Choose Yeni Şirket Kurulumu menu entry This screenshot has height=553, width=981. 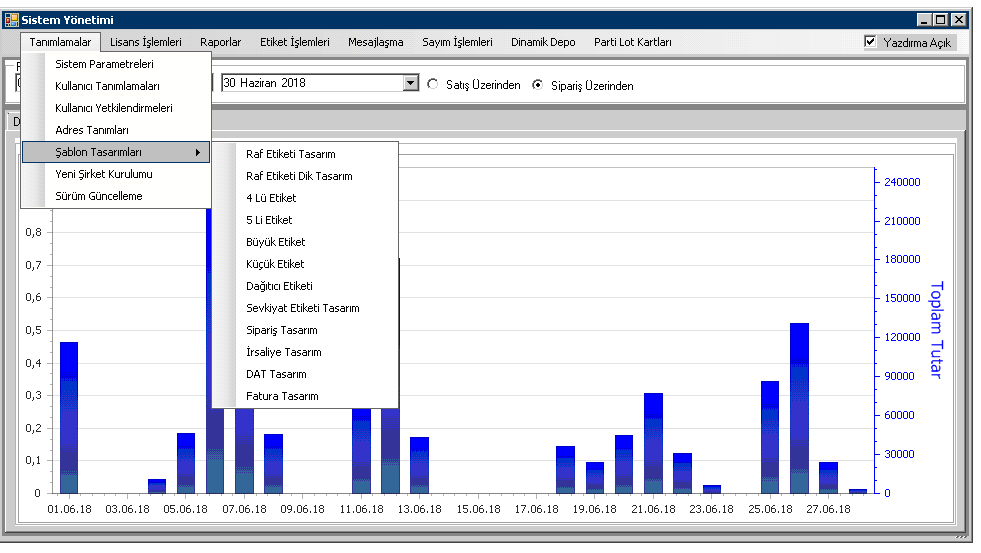point(116,174)
